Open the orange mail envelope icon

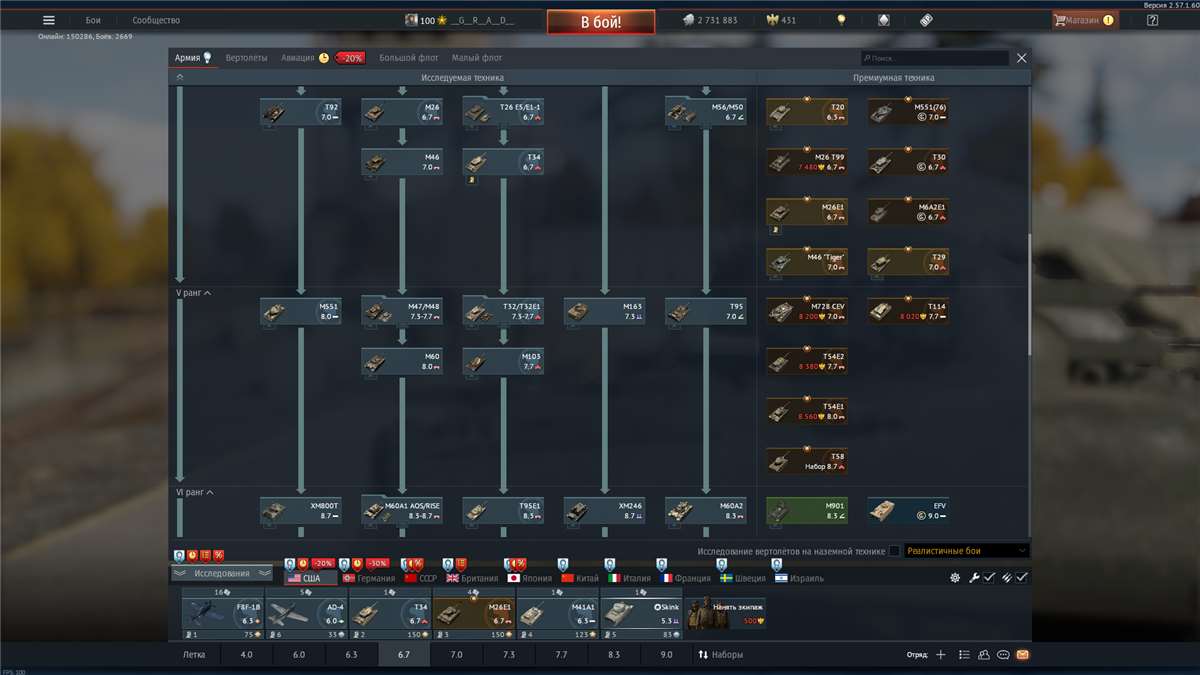tap(1022, 655)
